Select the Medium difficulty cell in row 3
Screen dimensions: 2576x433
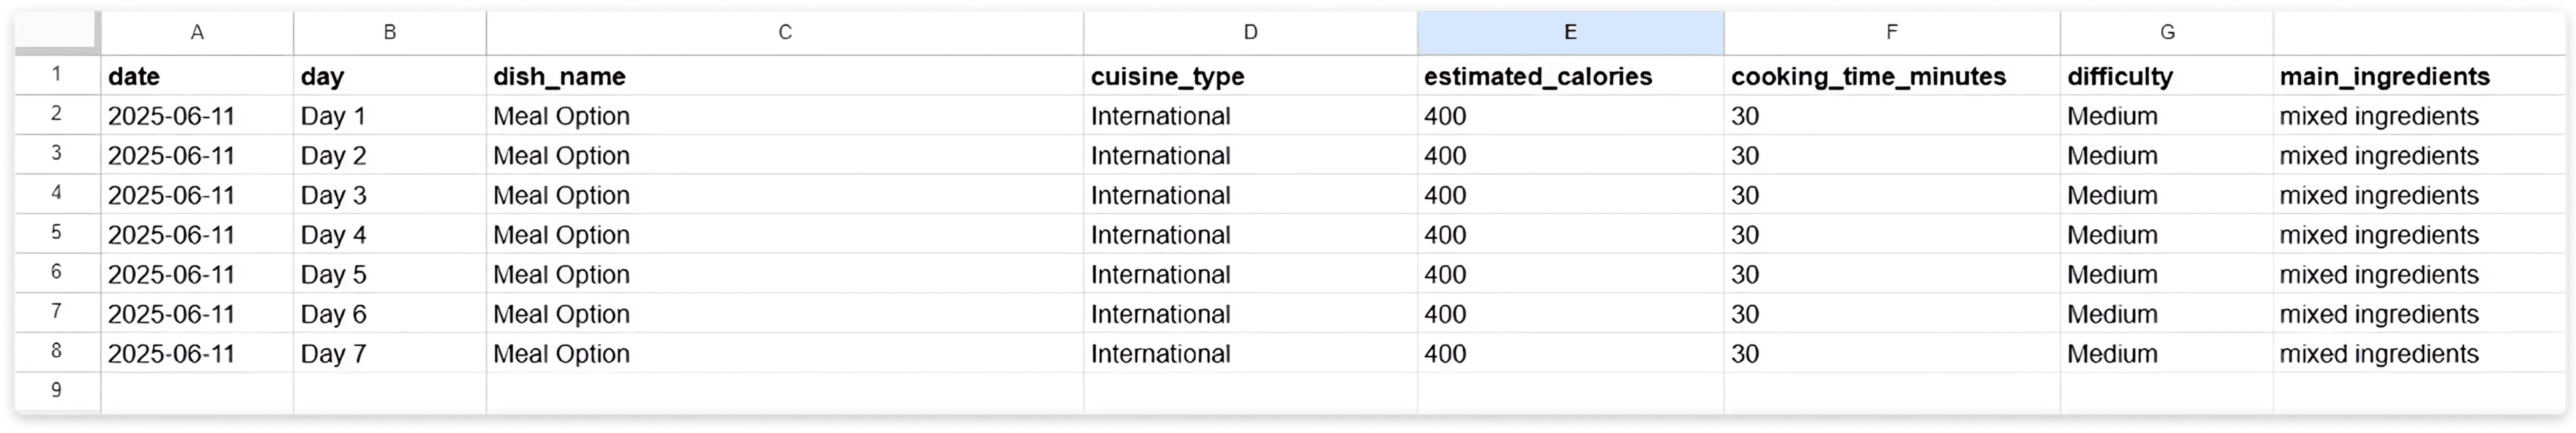[2167, 155]
